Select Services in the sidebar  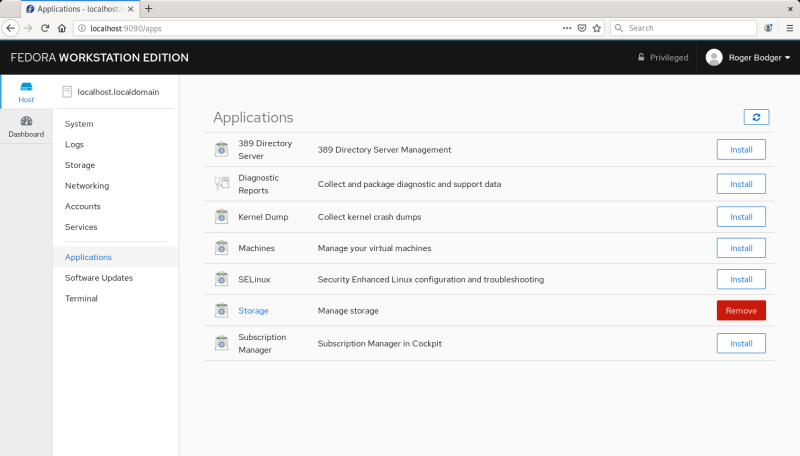tap(82, 227)
